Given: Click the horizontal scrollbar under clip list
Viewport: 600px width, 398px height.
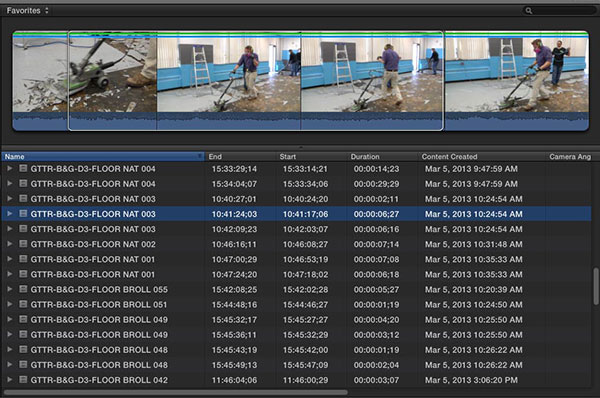Looking at the screenshot, I should tap(176, 392).
